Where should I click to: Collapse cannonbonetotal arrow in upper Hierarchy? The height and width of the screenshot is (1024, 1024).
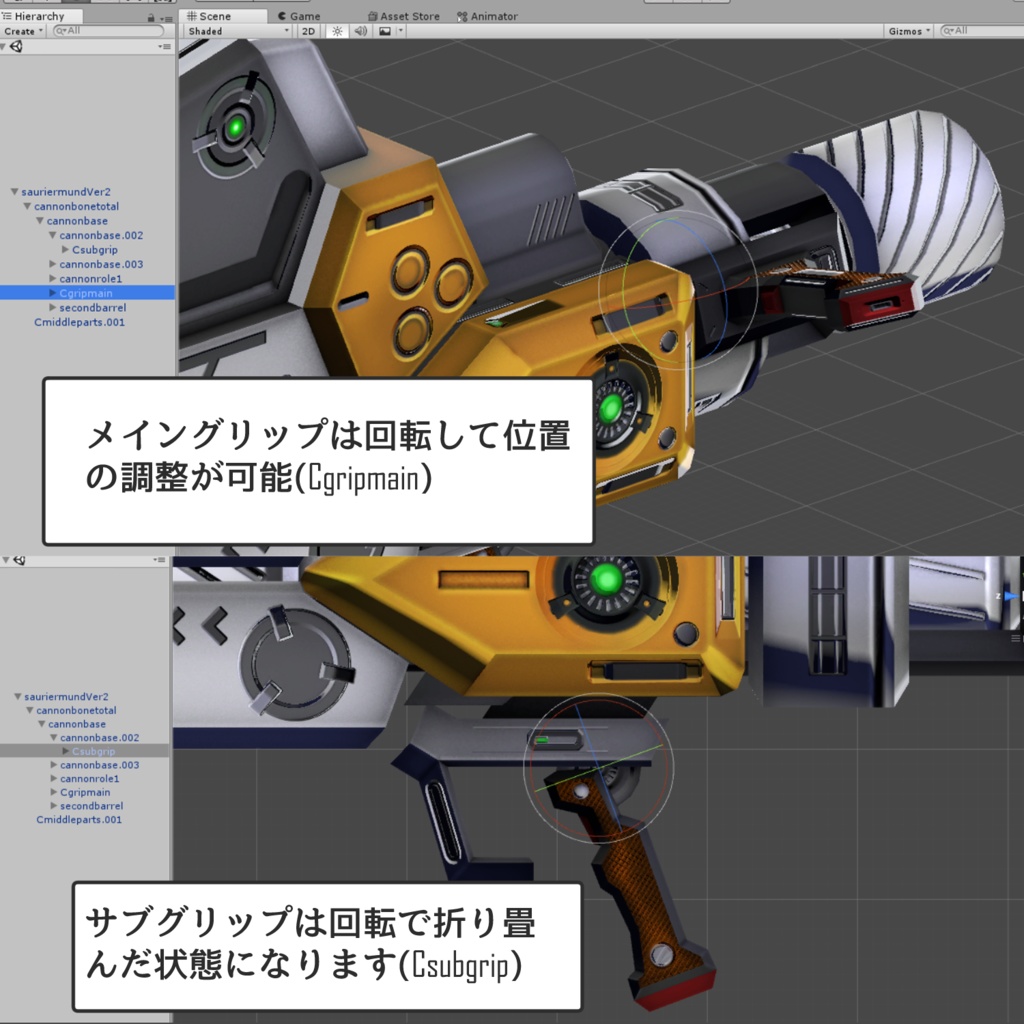(x=27, y=206)
